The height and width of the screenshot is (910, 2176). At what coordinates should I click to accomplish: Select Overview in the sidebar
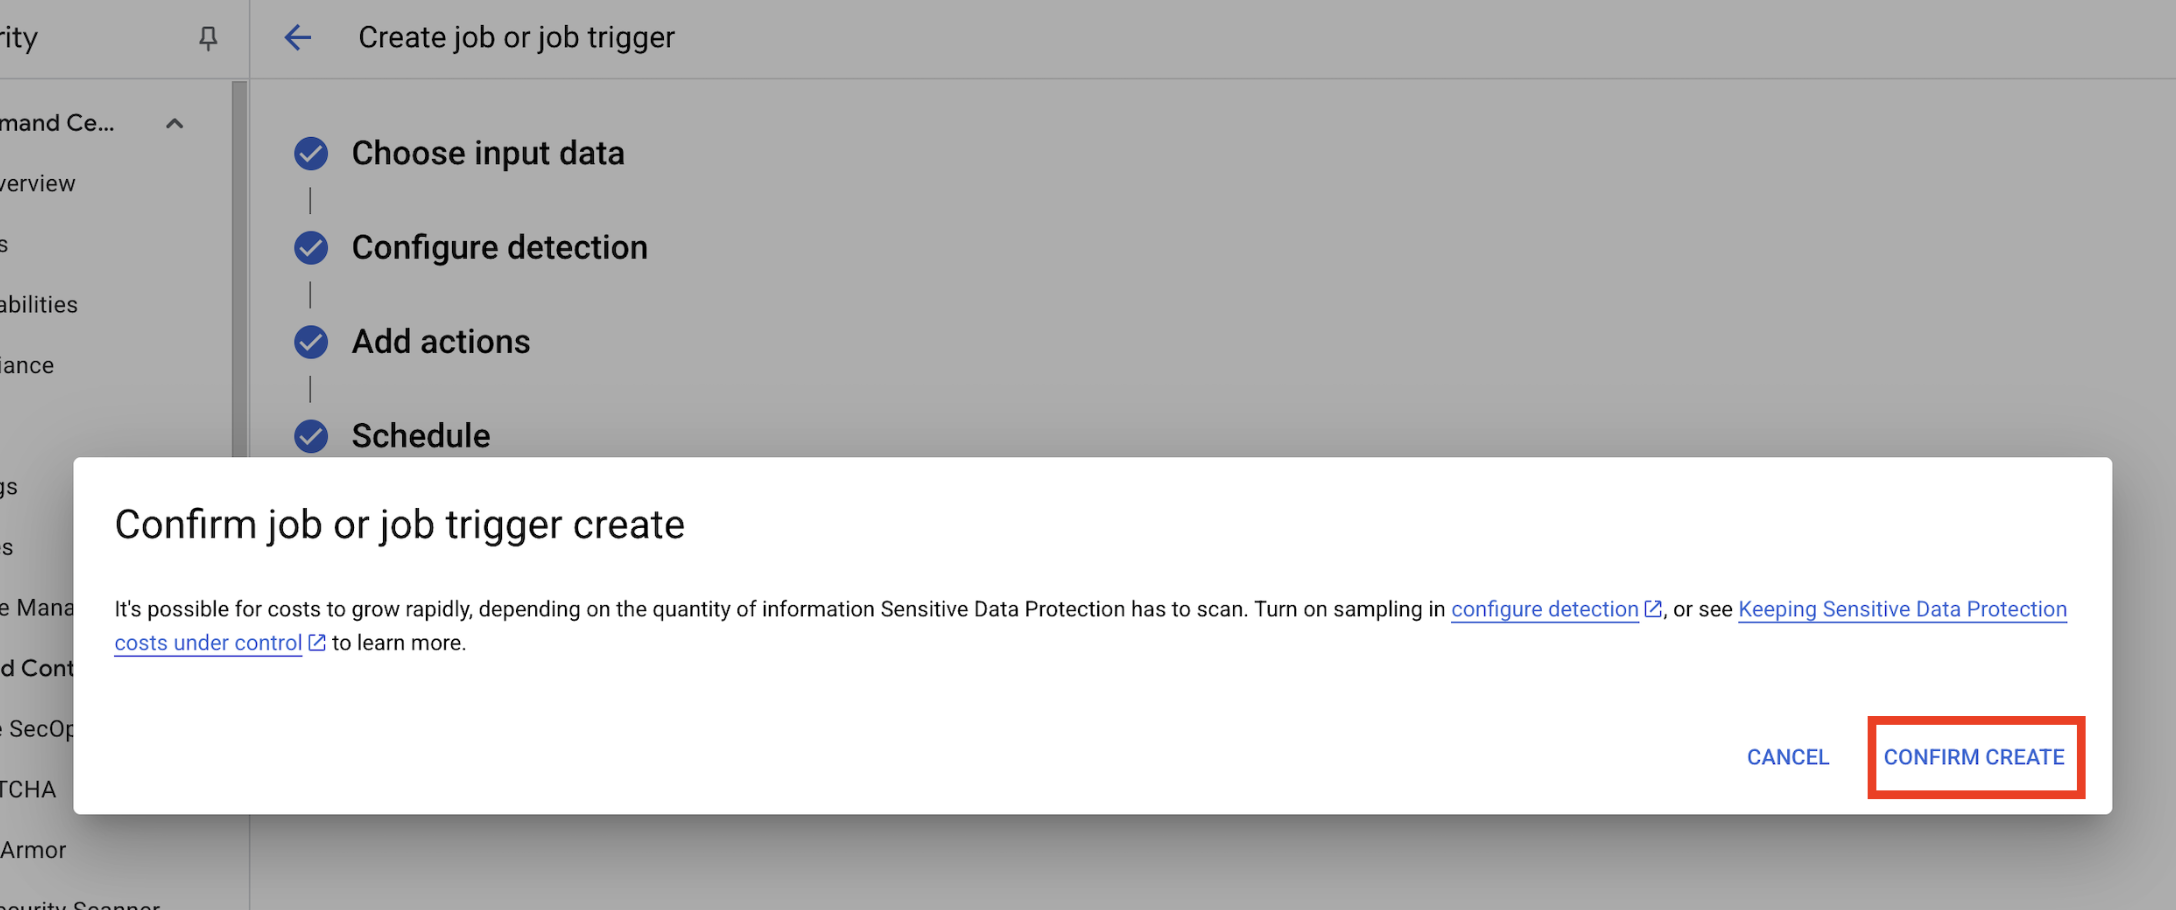point(38,183)
